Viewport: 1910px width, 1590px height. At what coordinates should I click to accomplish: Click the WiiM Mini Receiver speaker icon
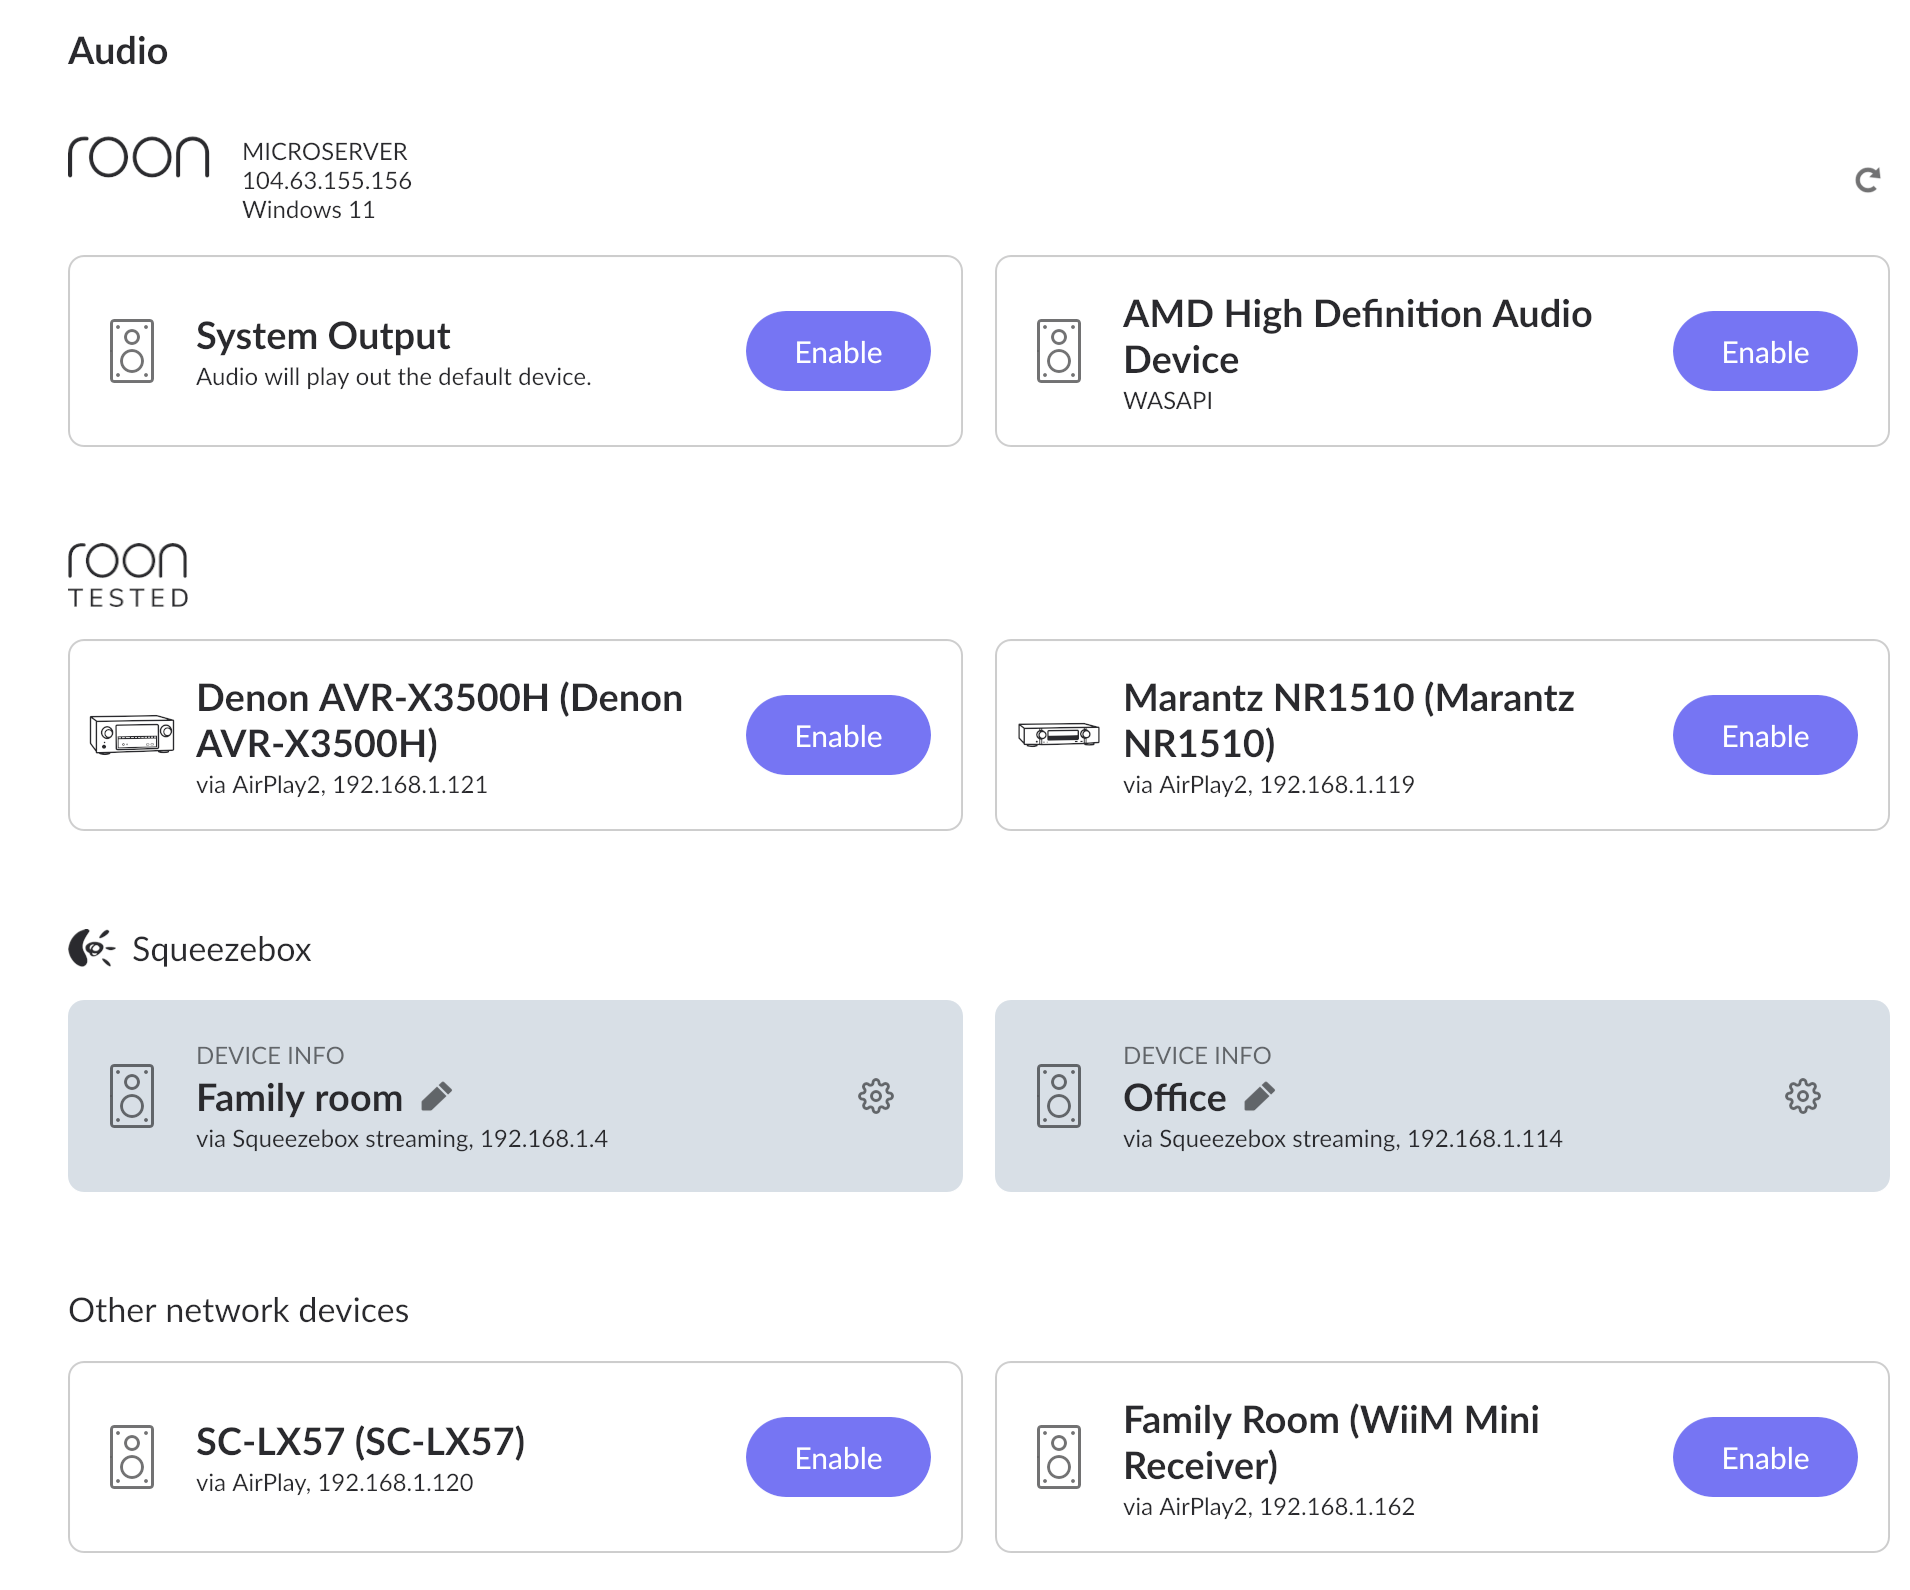tap(1059, 1457)
